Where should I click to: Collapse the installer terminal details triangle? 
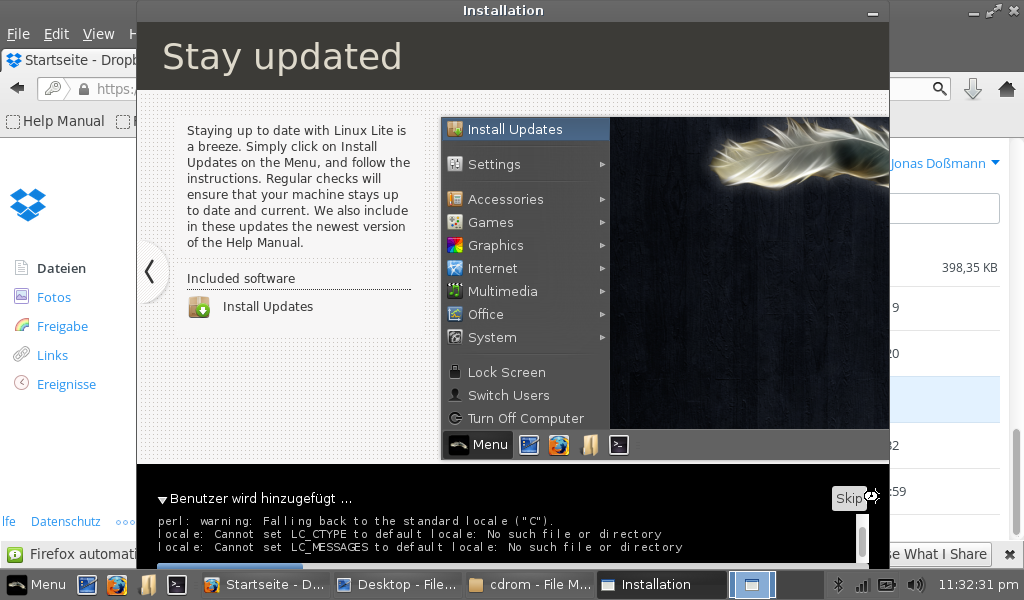point(162,499)
